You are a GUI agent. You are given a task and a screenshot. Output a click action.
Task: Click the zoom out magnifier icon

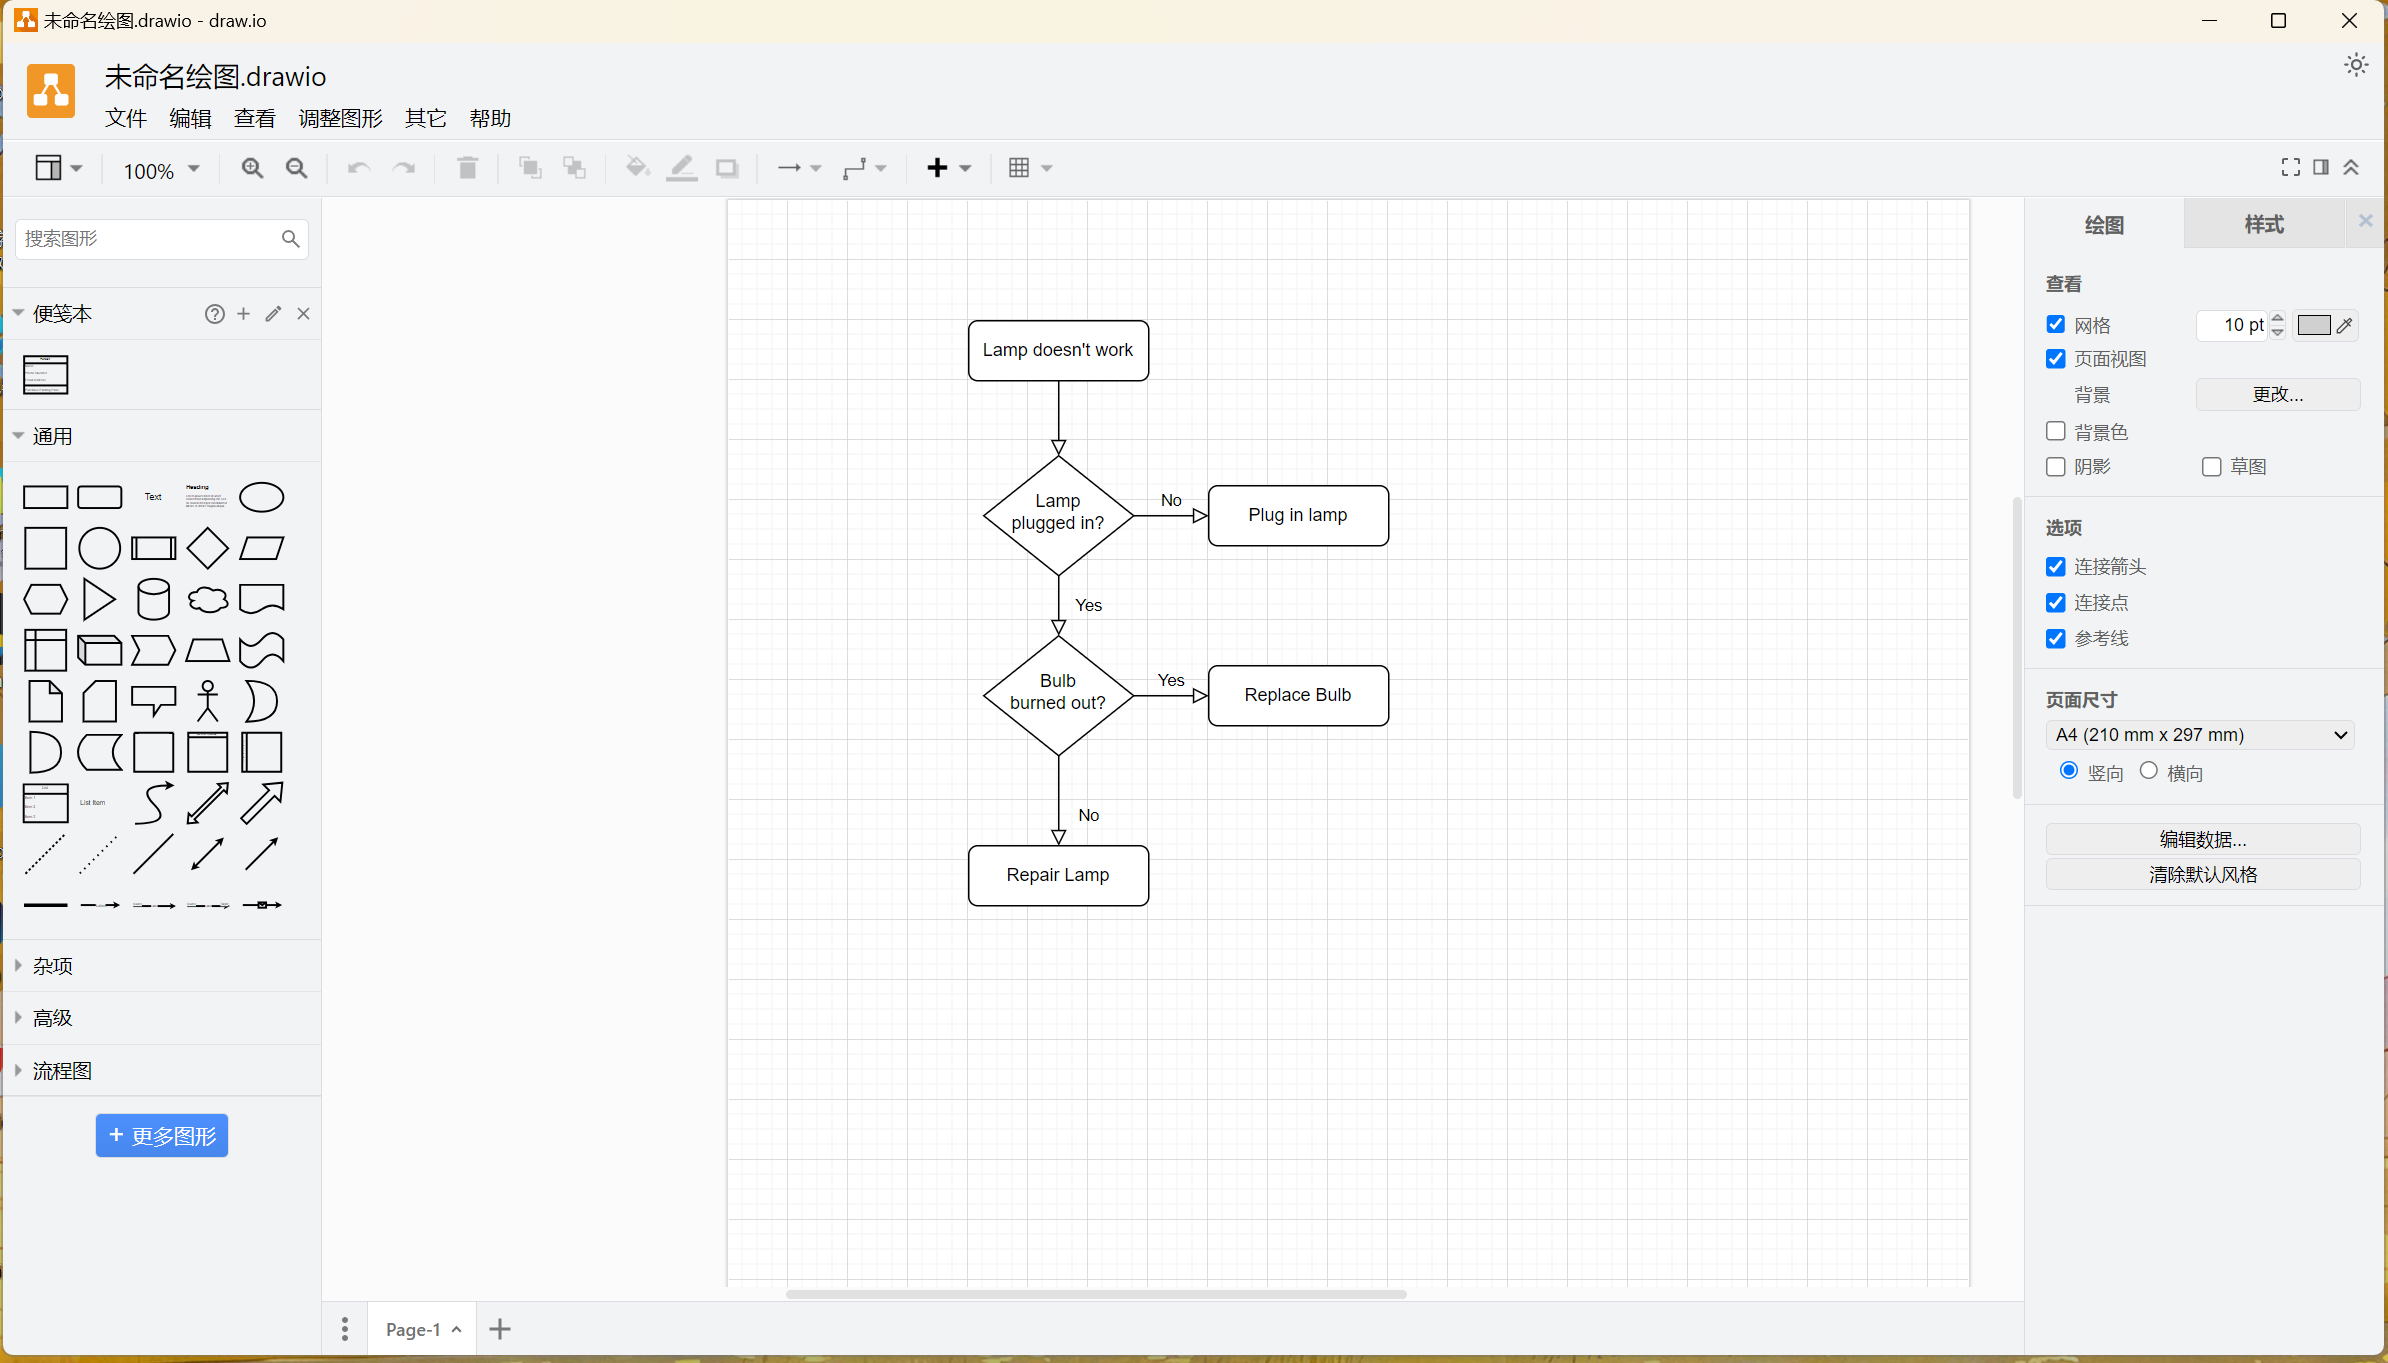tap(297, 168)
